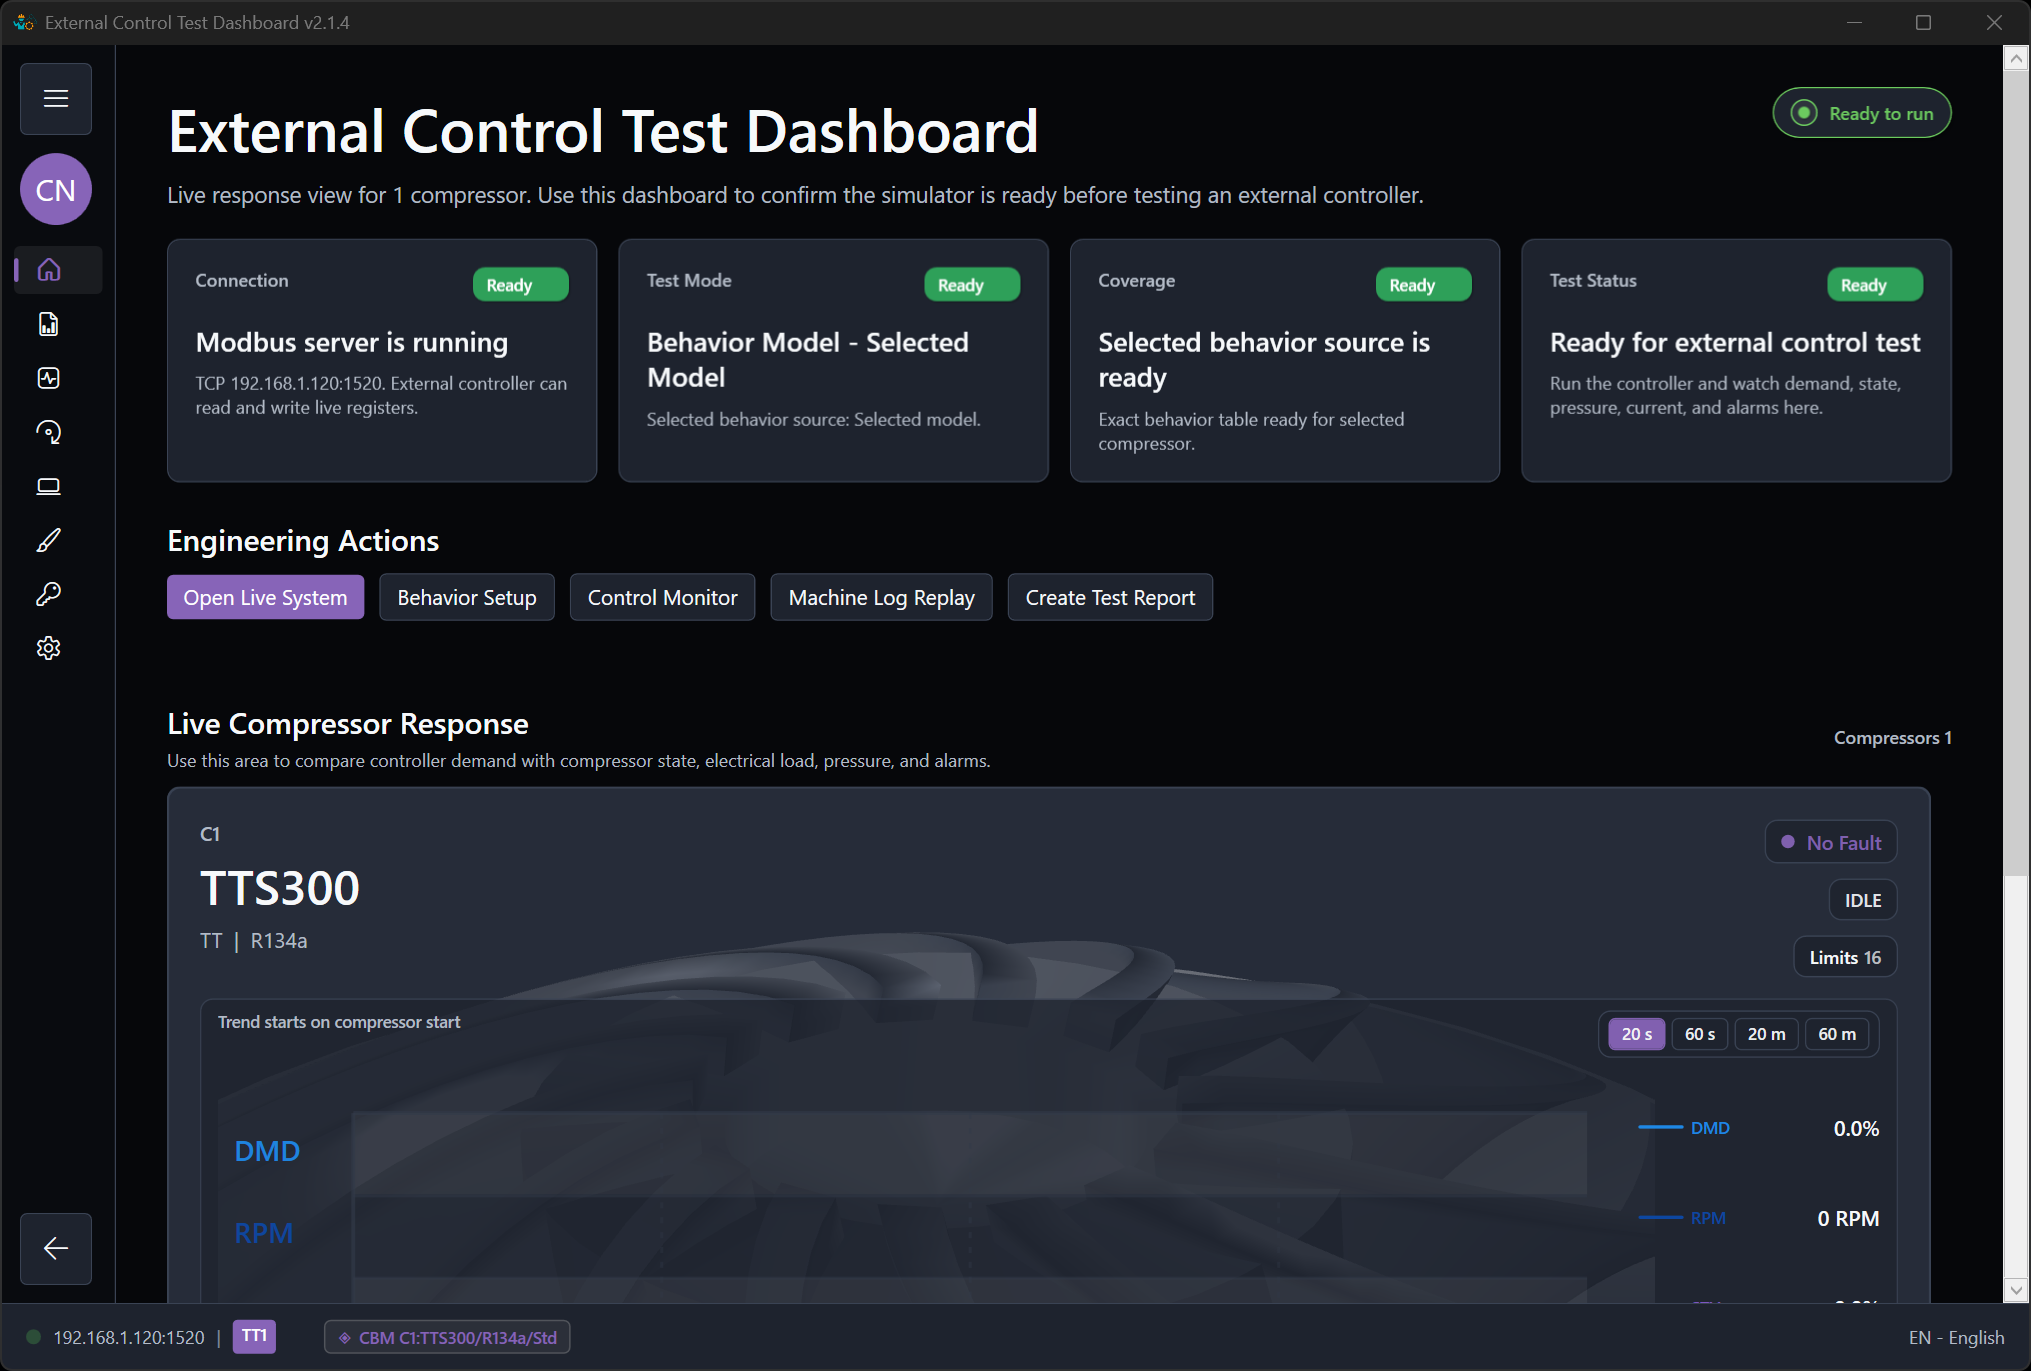Screen dimensions: 2031x1371
Task: Select the 20 m trend range
Action: [x=1766, y=1034]
